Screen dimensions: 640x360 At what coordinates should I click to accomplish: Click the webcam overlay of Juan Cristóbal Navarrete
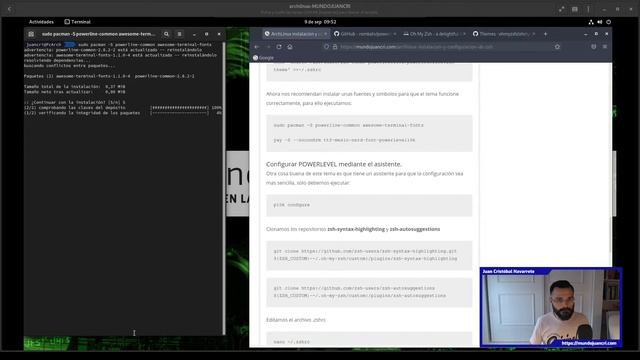coord(551,307)
